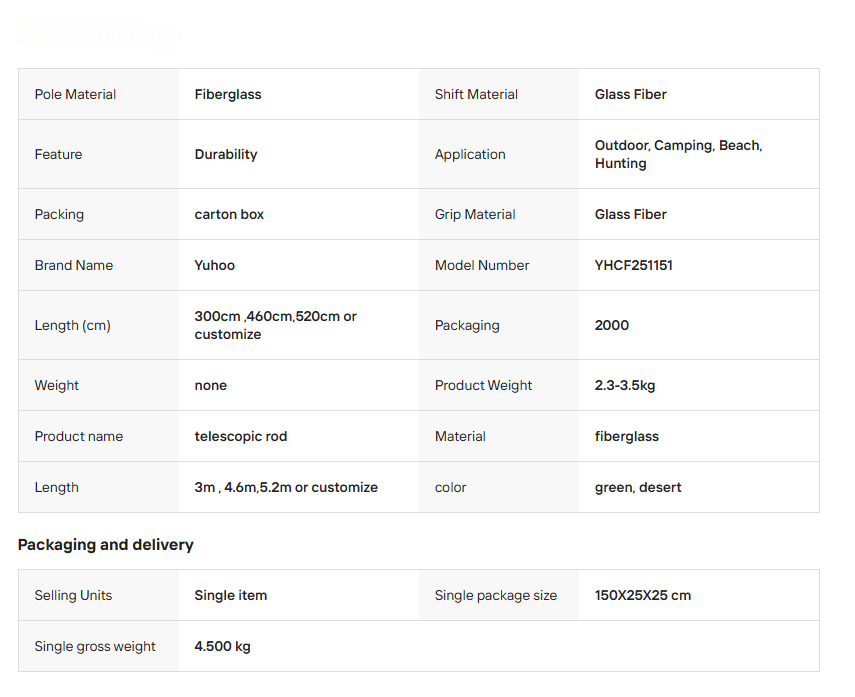Select model number YHCF251151

[x=634, y=265]
